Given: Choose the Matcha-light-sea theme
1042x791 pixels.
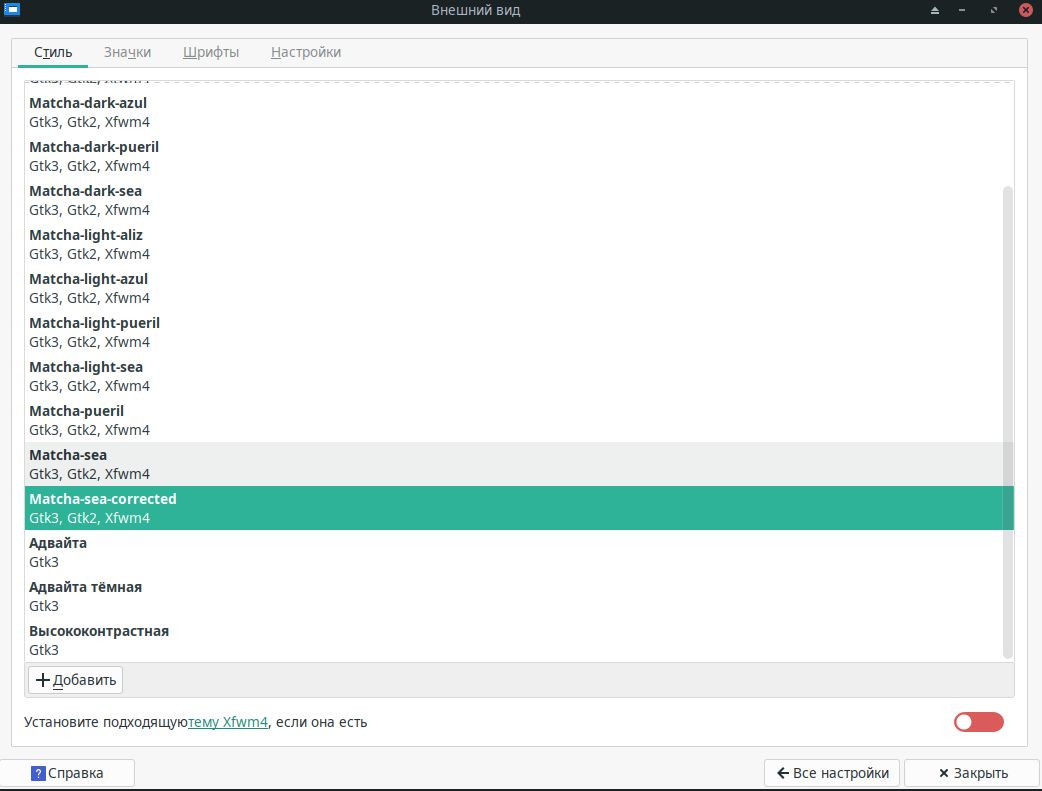Looking at the screenshot, I should pos(86,376).
